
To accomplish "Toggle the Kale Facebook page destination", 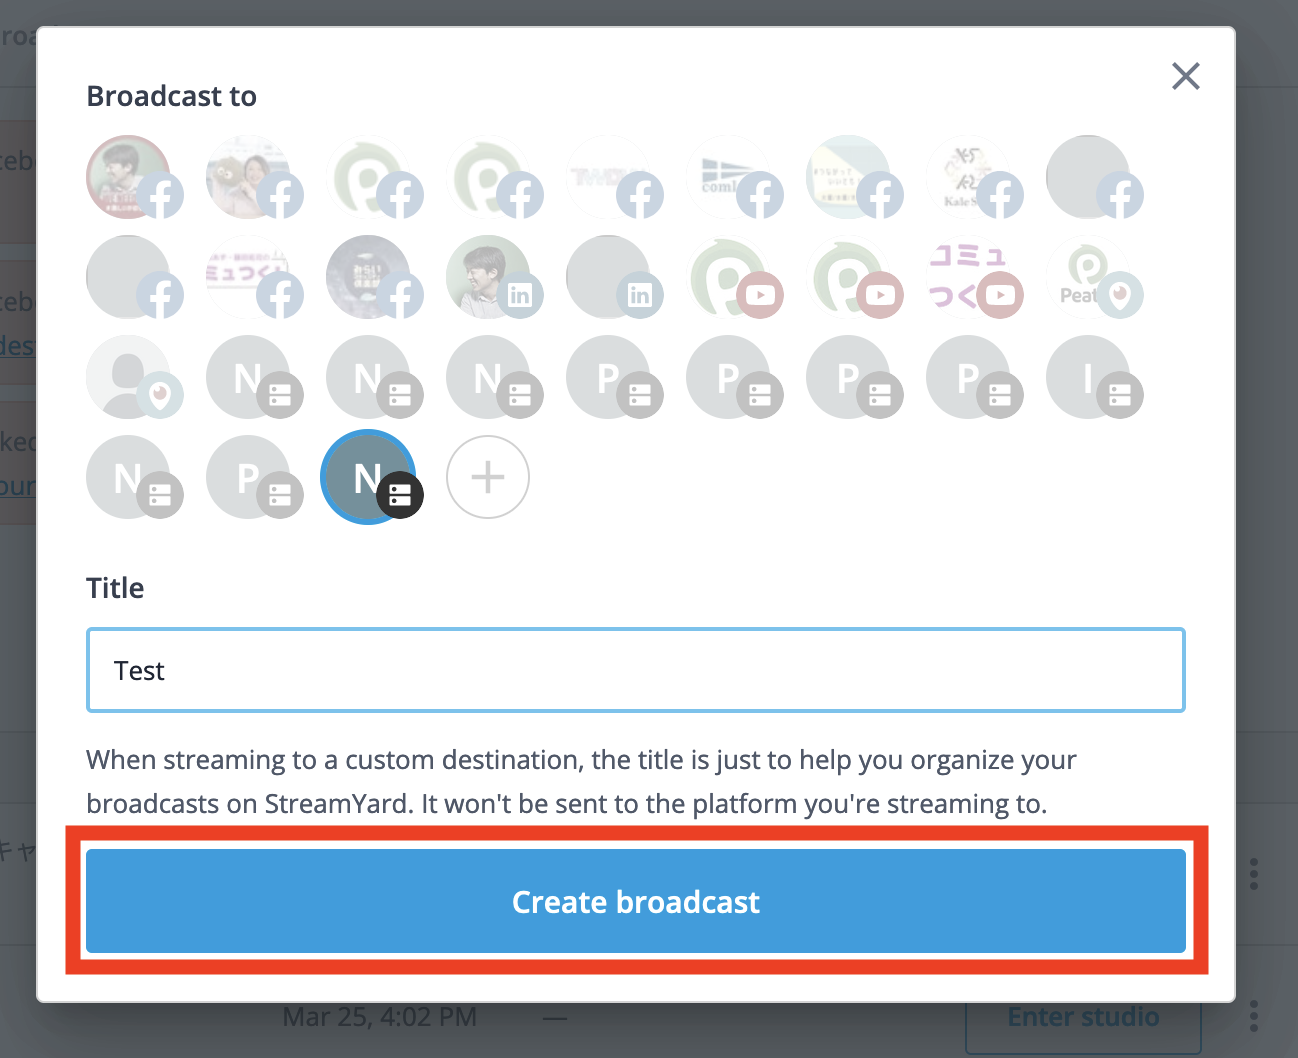I will [969, 177].
